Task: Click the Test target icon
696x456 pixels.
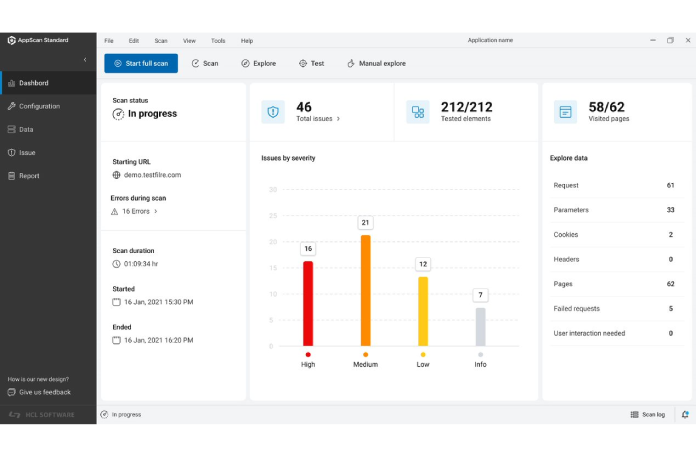Action: (x=303, y=63)
